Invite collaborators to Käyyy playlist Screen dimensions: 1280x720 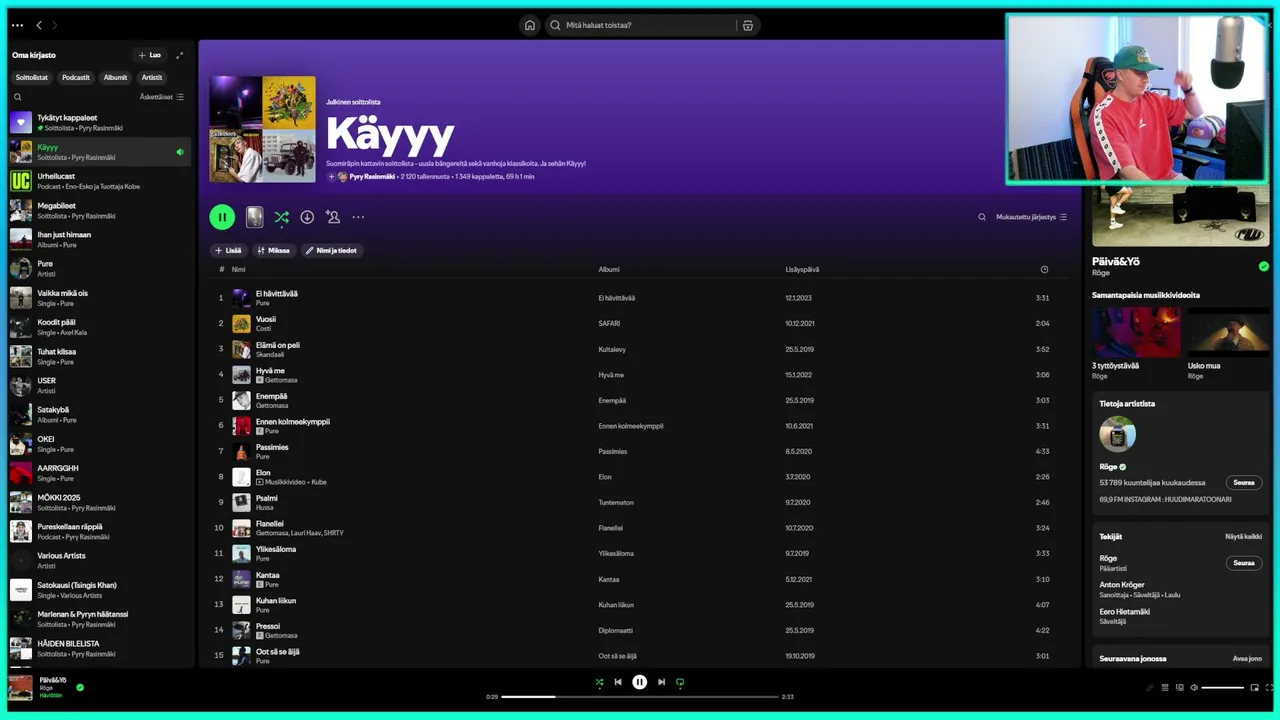coord(333,217)
